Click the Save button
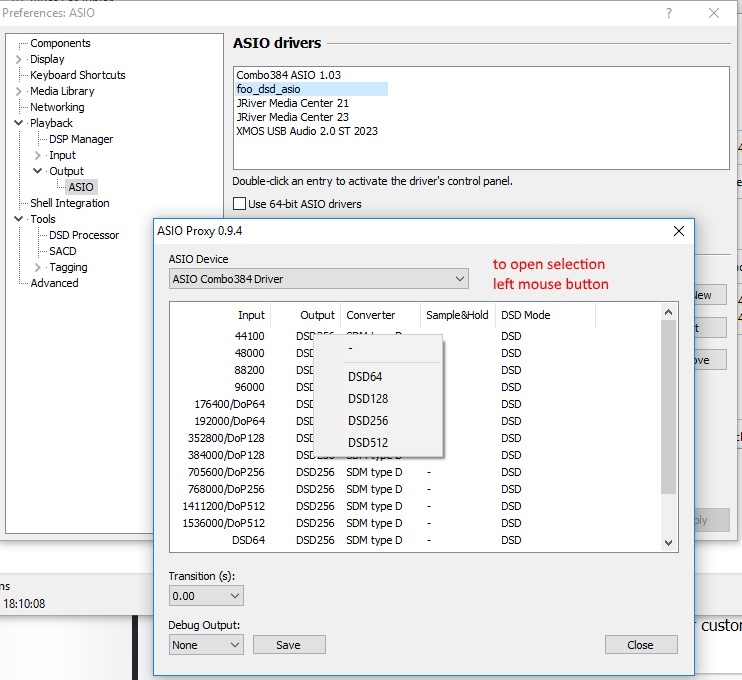The width and height of the screenshot is (742, 680). tap(288, 645)
